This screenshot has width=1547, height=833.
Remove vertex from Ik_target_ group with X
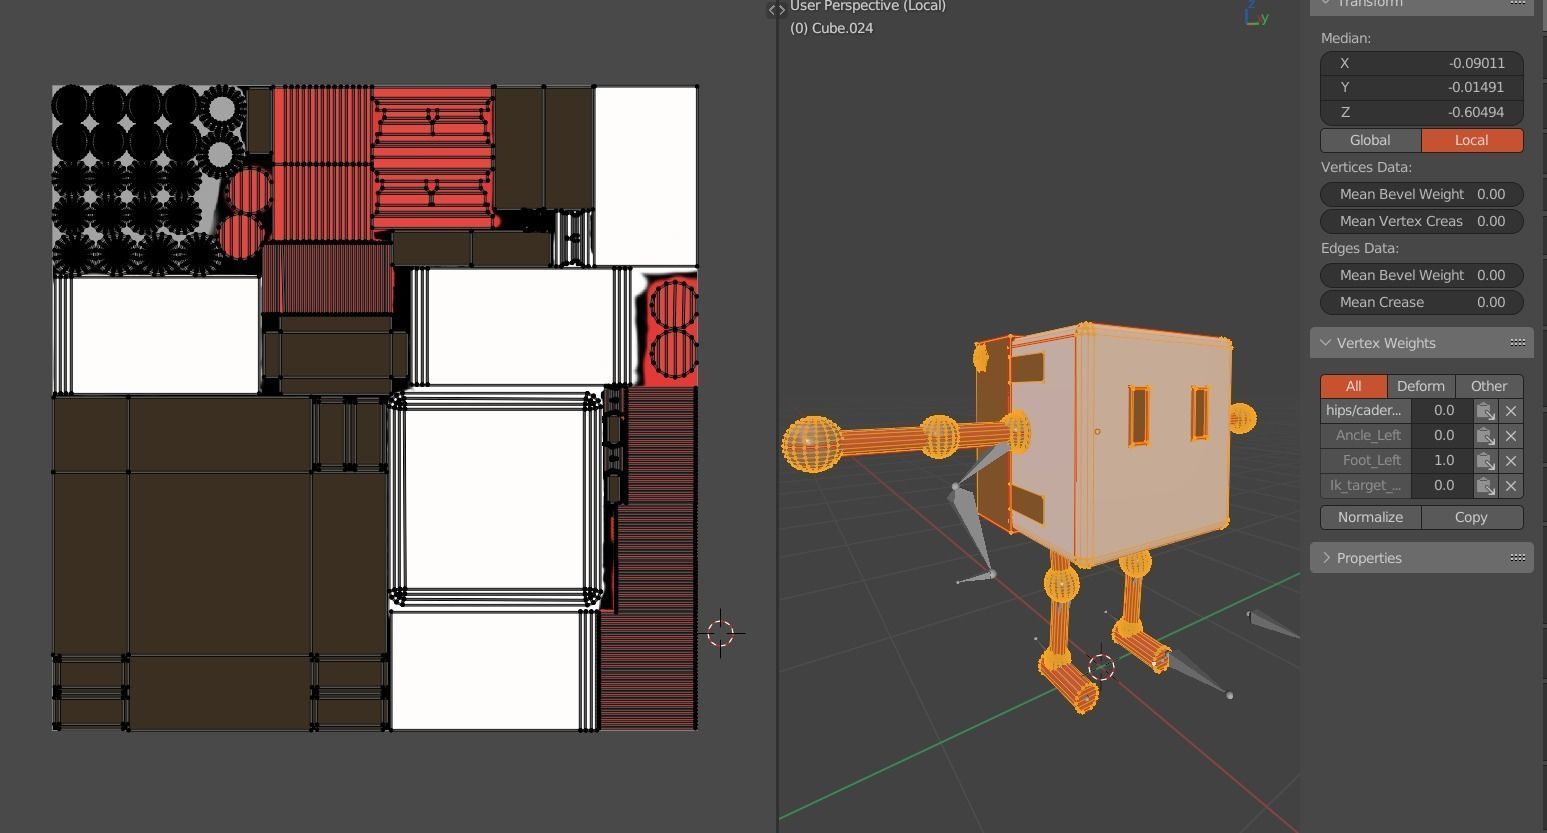[1511, 486]
